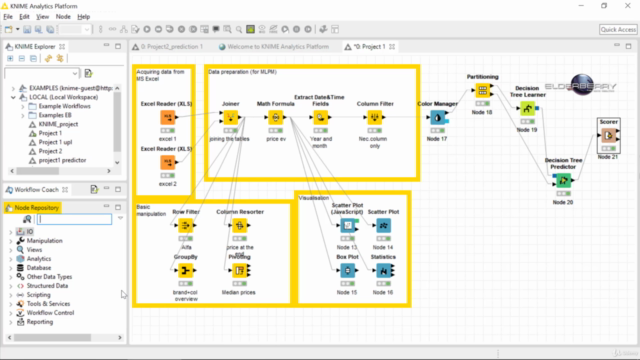Click the Quick Access field
This screenshot has height=360, width=640.
pos(618,29)
